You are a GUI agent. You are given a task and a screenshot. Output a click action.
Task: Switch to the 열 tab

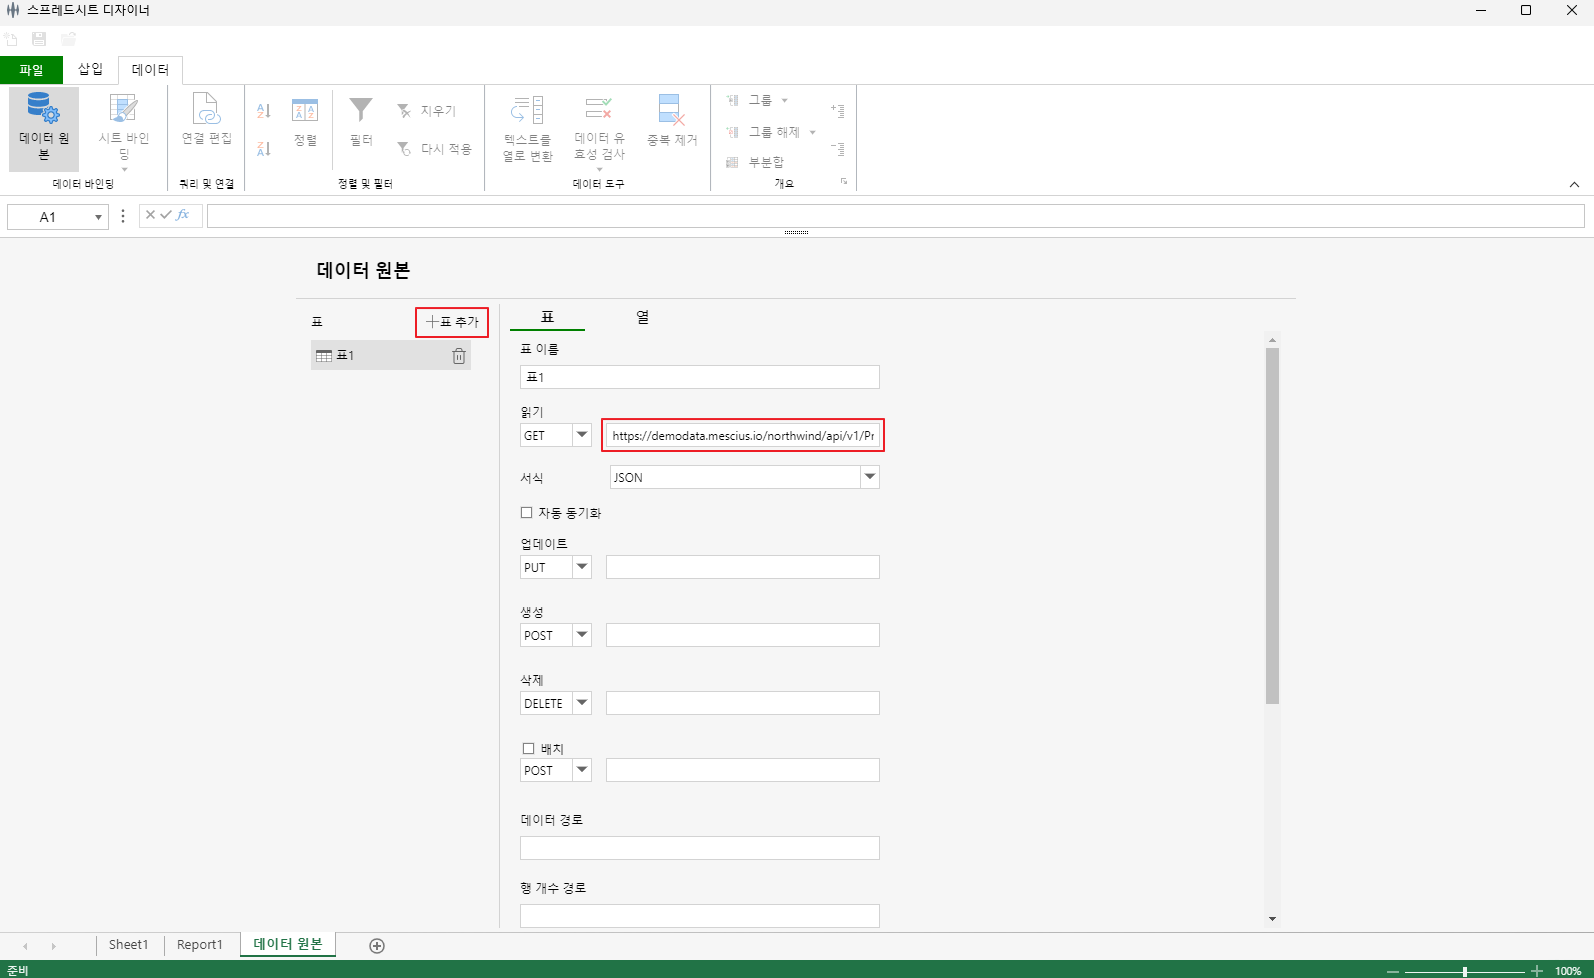tap(642, 317)
